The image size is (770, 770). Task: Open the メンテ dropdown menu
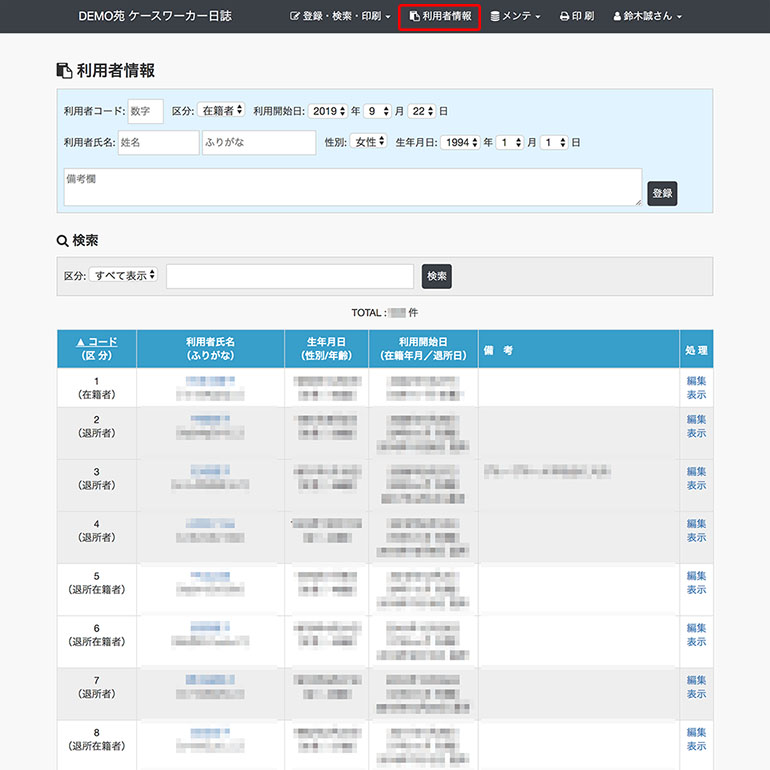515,16
